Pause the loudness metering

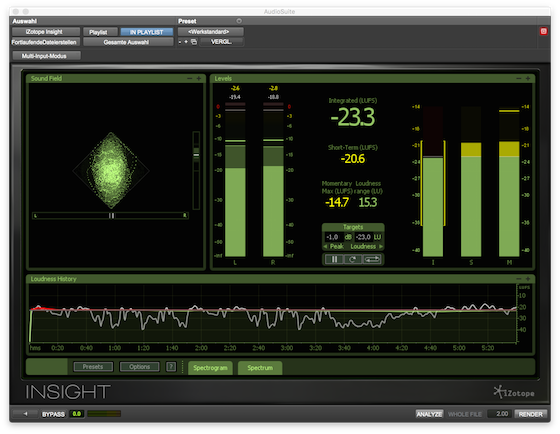click(334, 259)
